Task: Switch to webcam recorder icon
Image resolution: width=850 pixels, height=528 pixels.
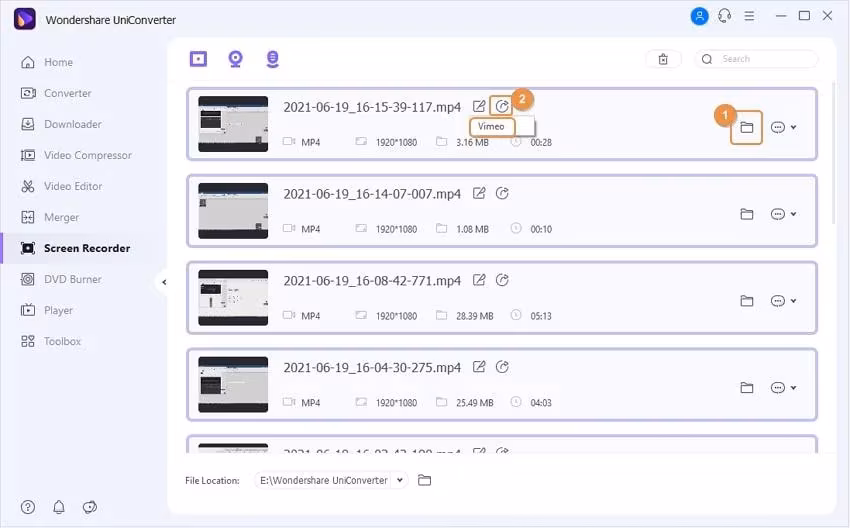Action: pyautogui.click(x=235, y=59)
